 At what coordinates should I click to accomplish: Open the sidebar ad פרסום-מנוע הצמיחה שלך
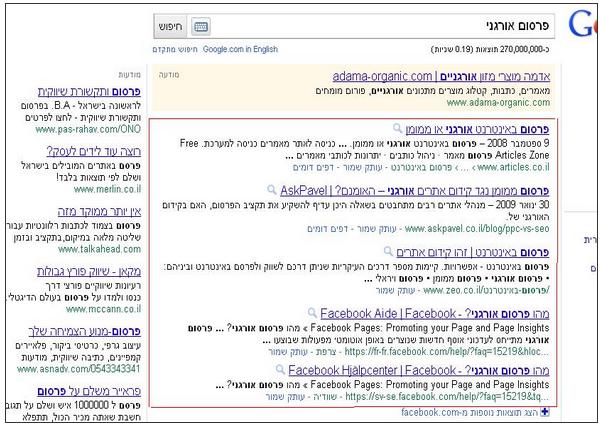85,331
